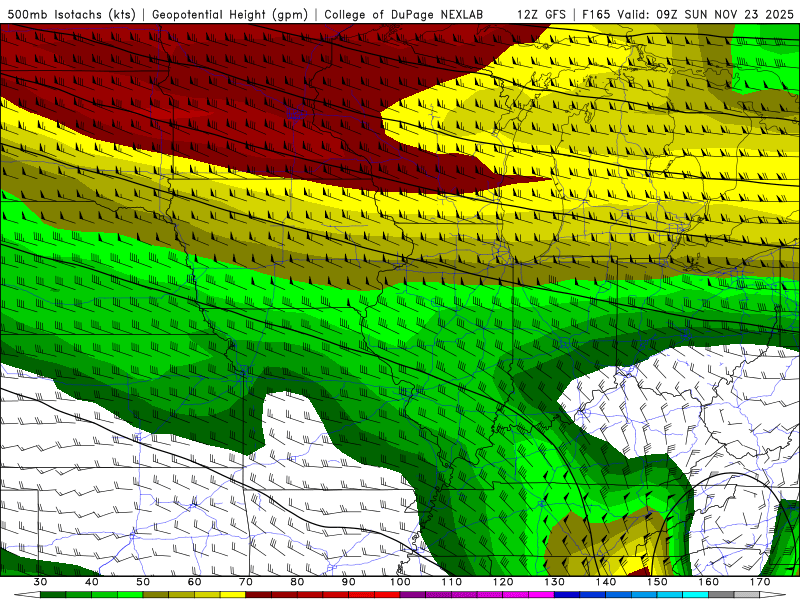Click the 160 tick label on the color scale
Image resolution: width=800 pixels, height=600 pixels.
pyautogui.click(x=709, y=582)
